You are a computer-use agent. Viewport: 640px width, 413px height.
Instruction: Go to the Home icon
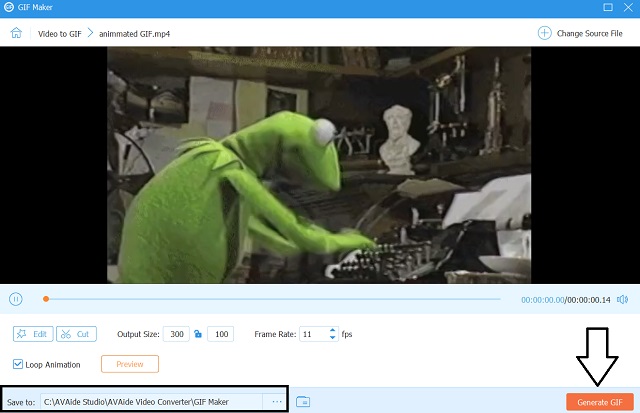tap(16, 33)
